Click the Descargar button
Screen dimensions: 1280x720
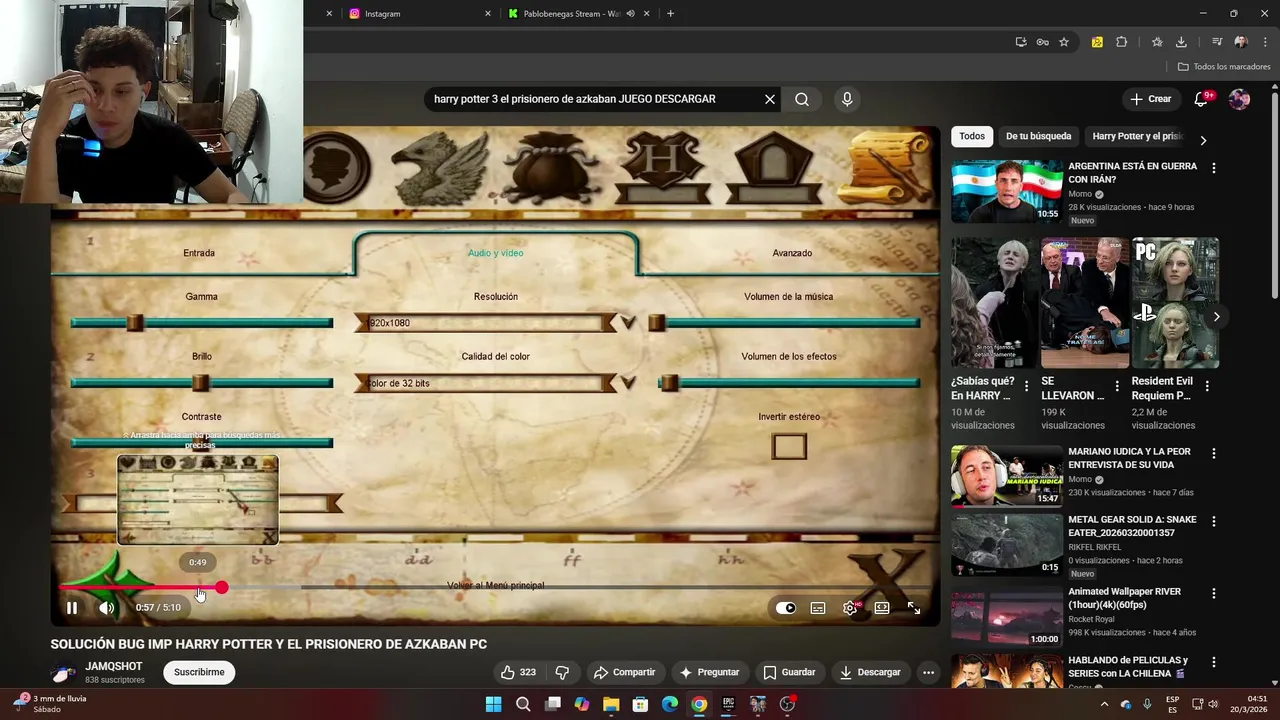870,672
